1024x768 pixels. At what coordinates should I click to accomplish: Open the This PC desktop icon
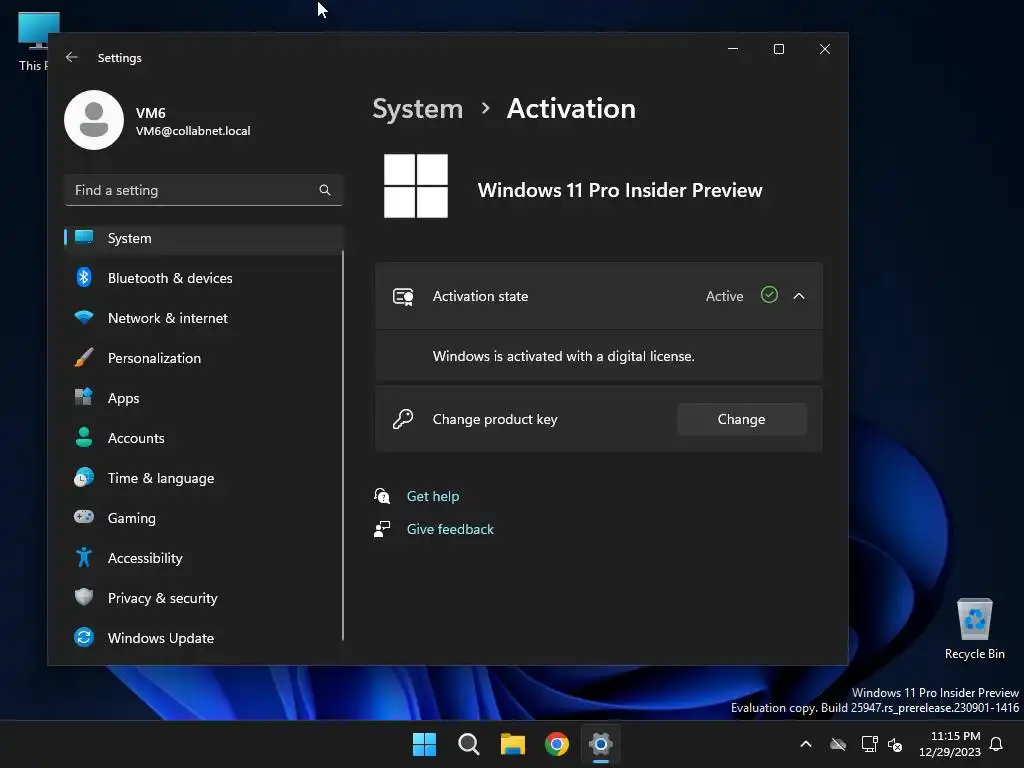[x=34, y=40]
